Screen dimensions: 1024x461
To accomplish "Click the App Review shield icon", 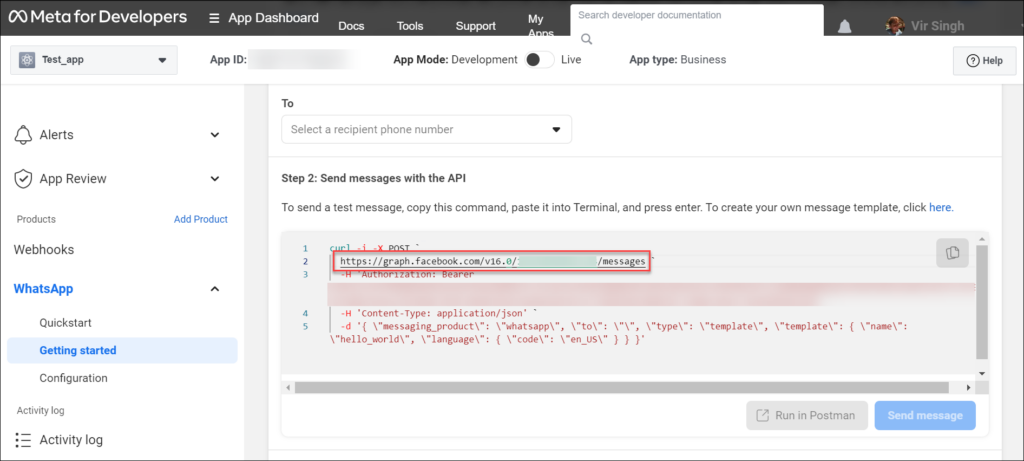I will pos(23,178).
